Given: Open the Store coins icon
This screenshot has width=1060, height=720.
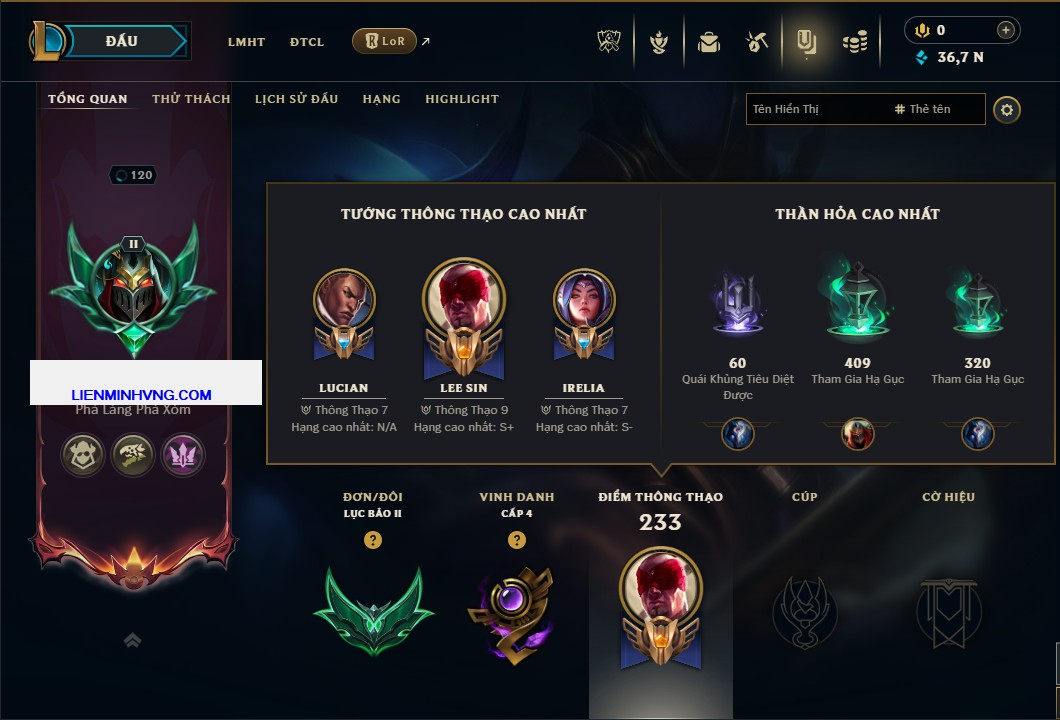Looking at the screenshot, I should 855,43.
